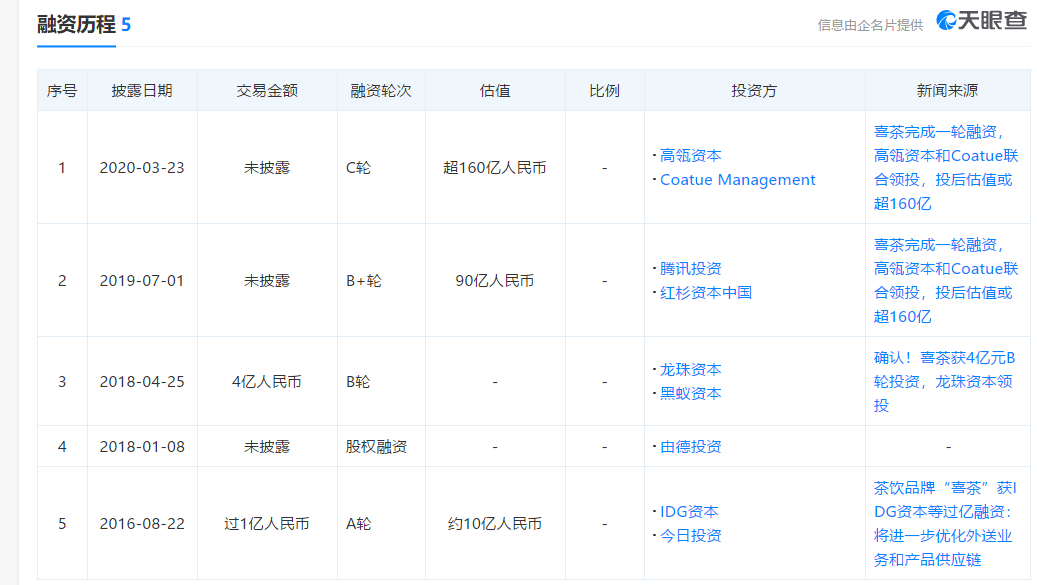Click round cell B+轮
This screenshot has width=1037, height=585.
364,281
